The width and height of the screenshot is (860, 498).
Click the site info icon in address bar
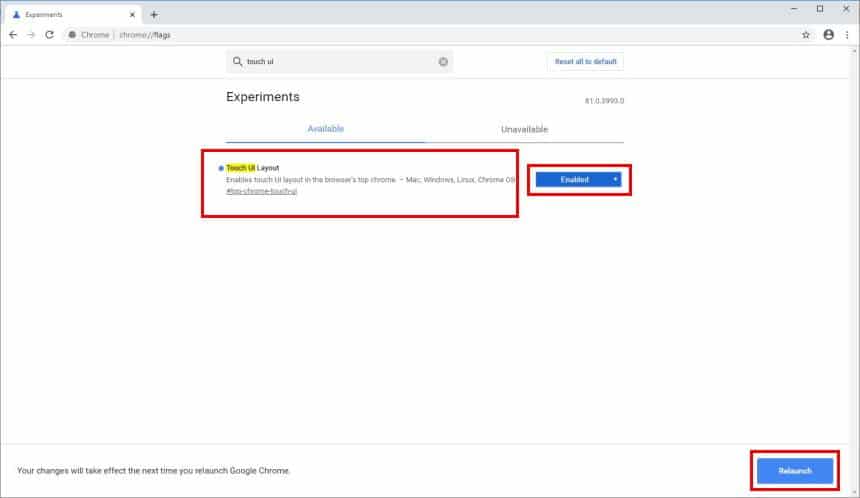pos(72,35)
